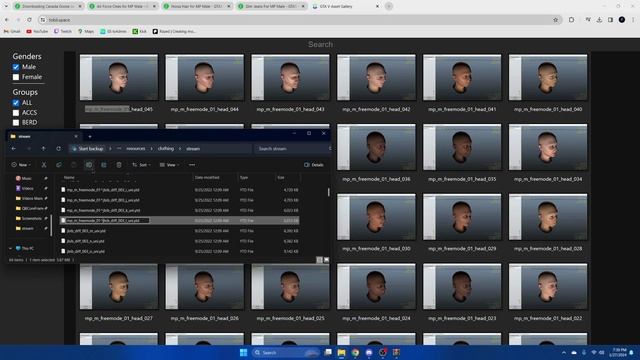Screen dimensions: 640x360
Task: Click the gallery Search field
Action: click(320, 44)
